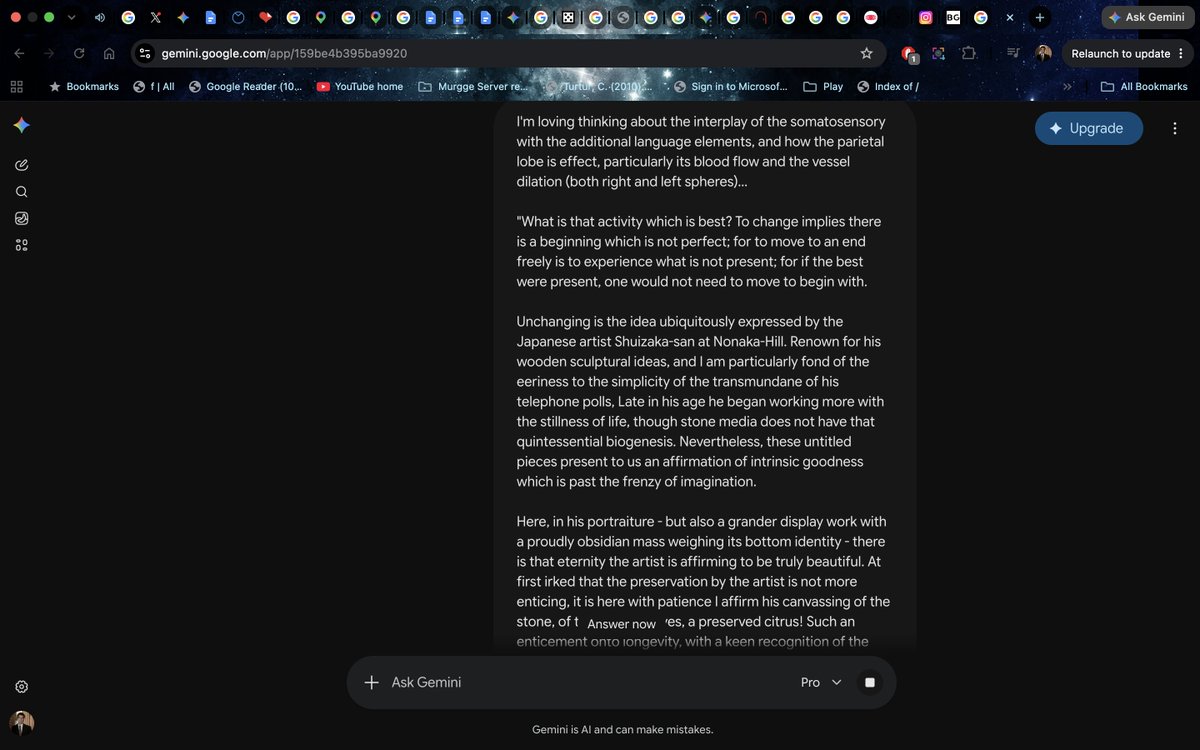Click Relaunch to update button
Screen dimensions: 1200x750
click(1120, 53)
